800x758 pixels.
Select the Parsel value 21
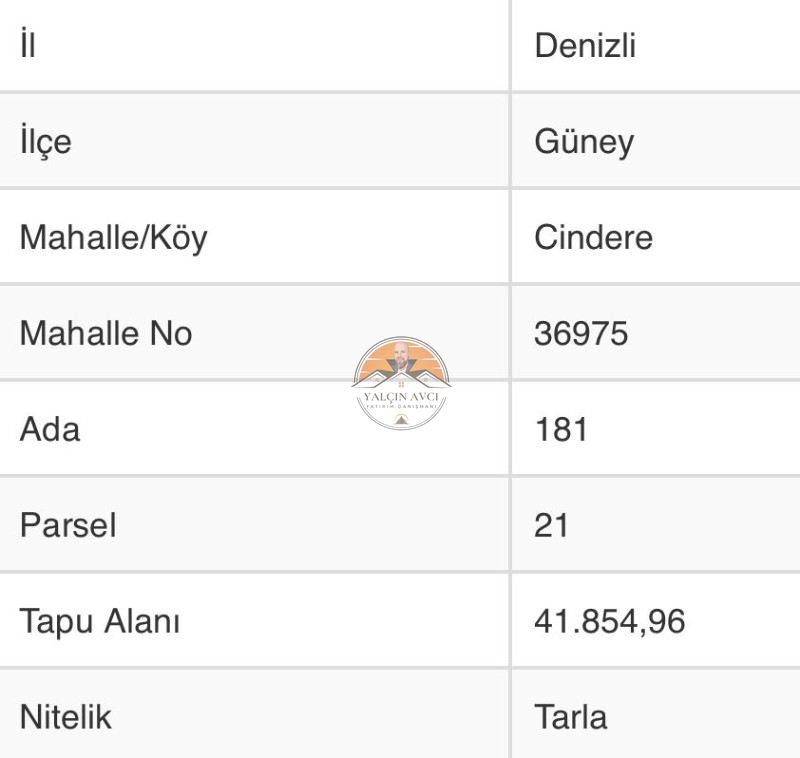[551, 525]
